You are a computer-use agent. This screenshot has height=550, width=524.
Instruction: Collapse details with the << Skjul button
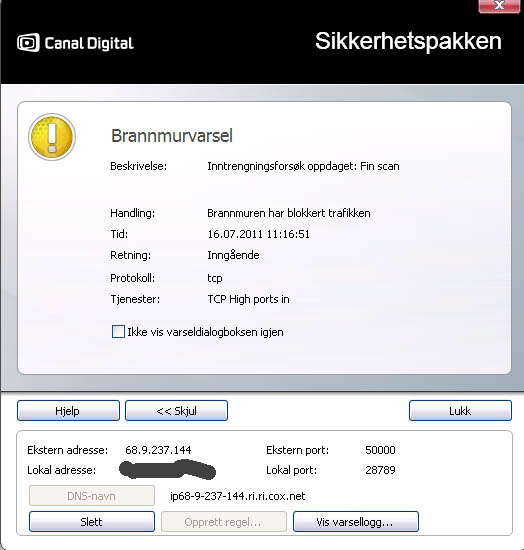[x=176, y=410]
